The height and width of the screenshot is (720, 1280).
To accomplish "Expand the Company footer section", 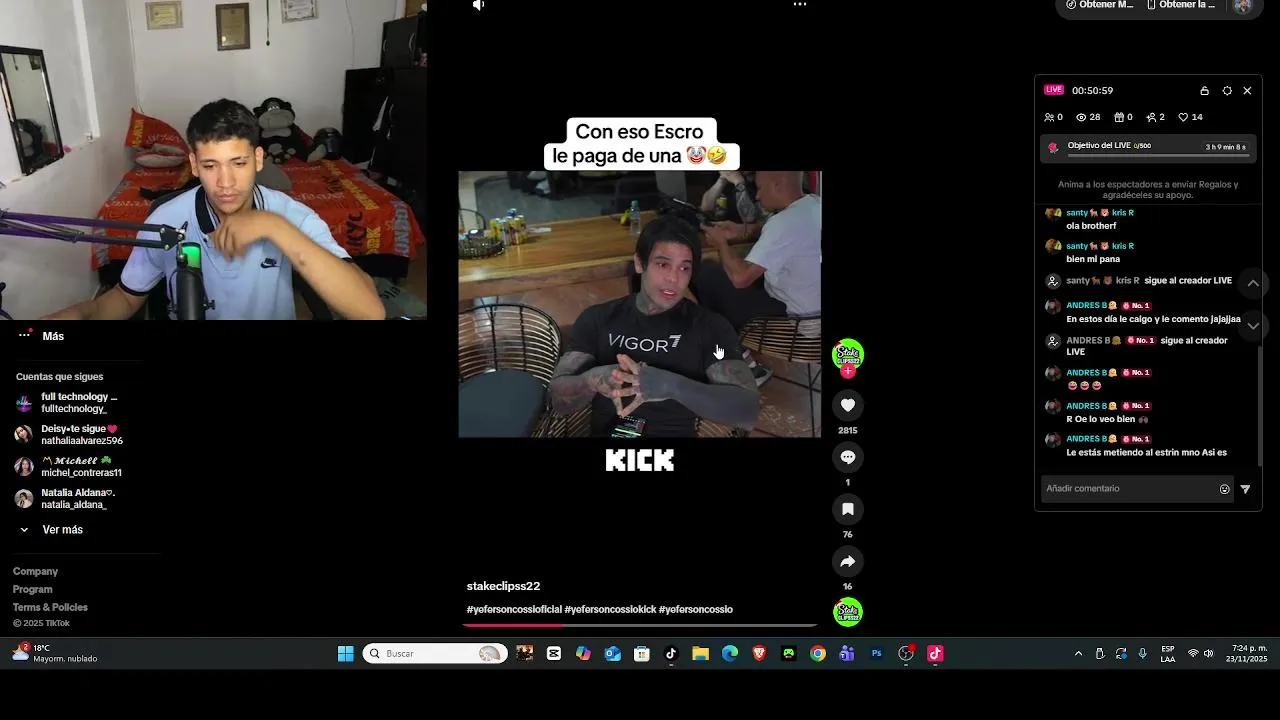I will pos(35,571).
